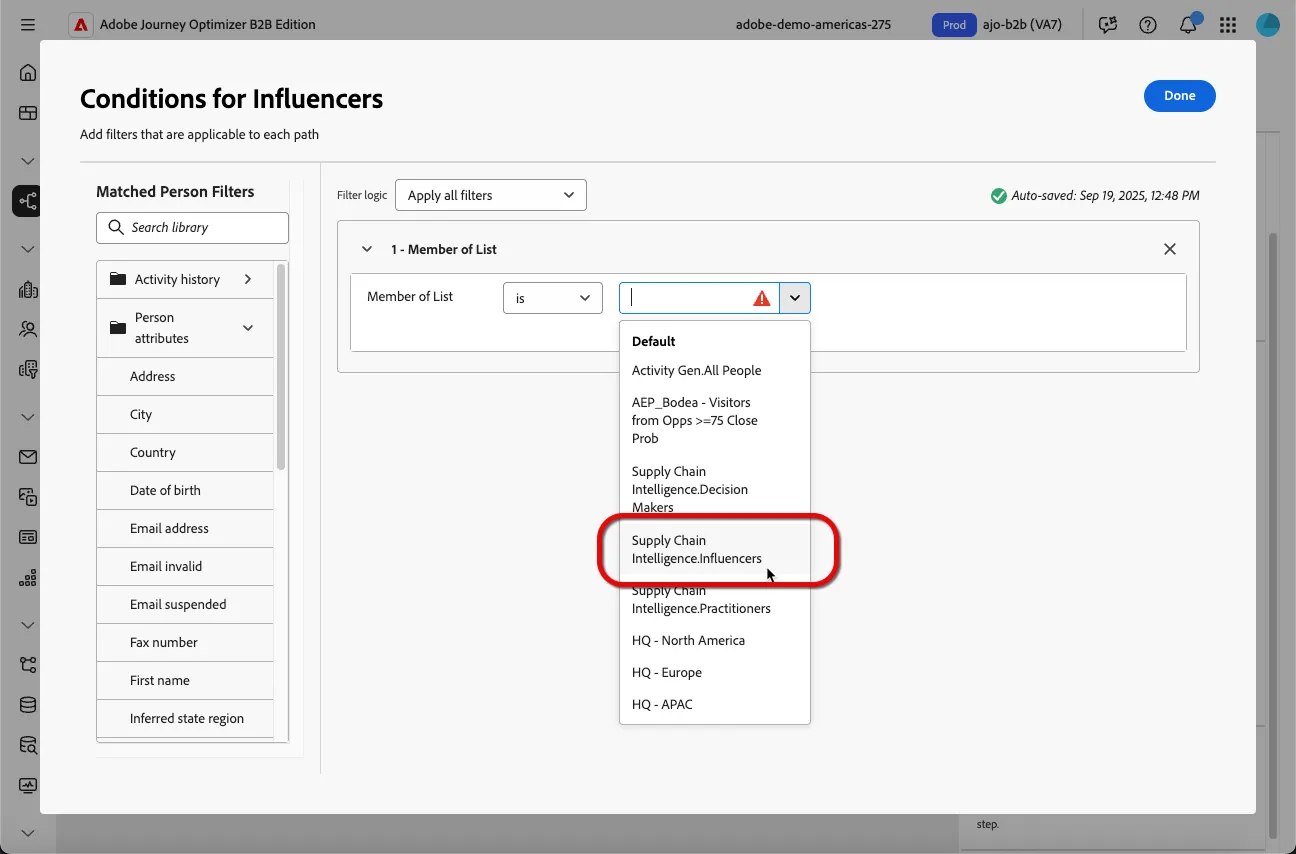
Task: Click the Adobe logo in header
Action: [x=81, y=25]
